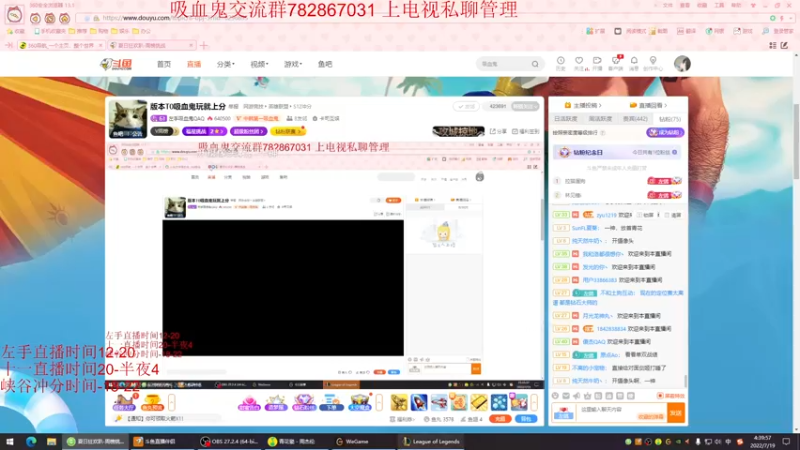
Task: Expand the 分类 dropdown menu
Action: pyautogui.click(x=226, y=64)
